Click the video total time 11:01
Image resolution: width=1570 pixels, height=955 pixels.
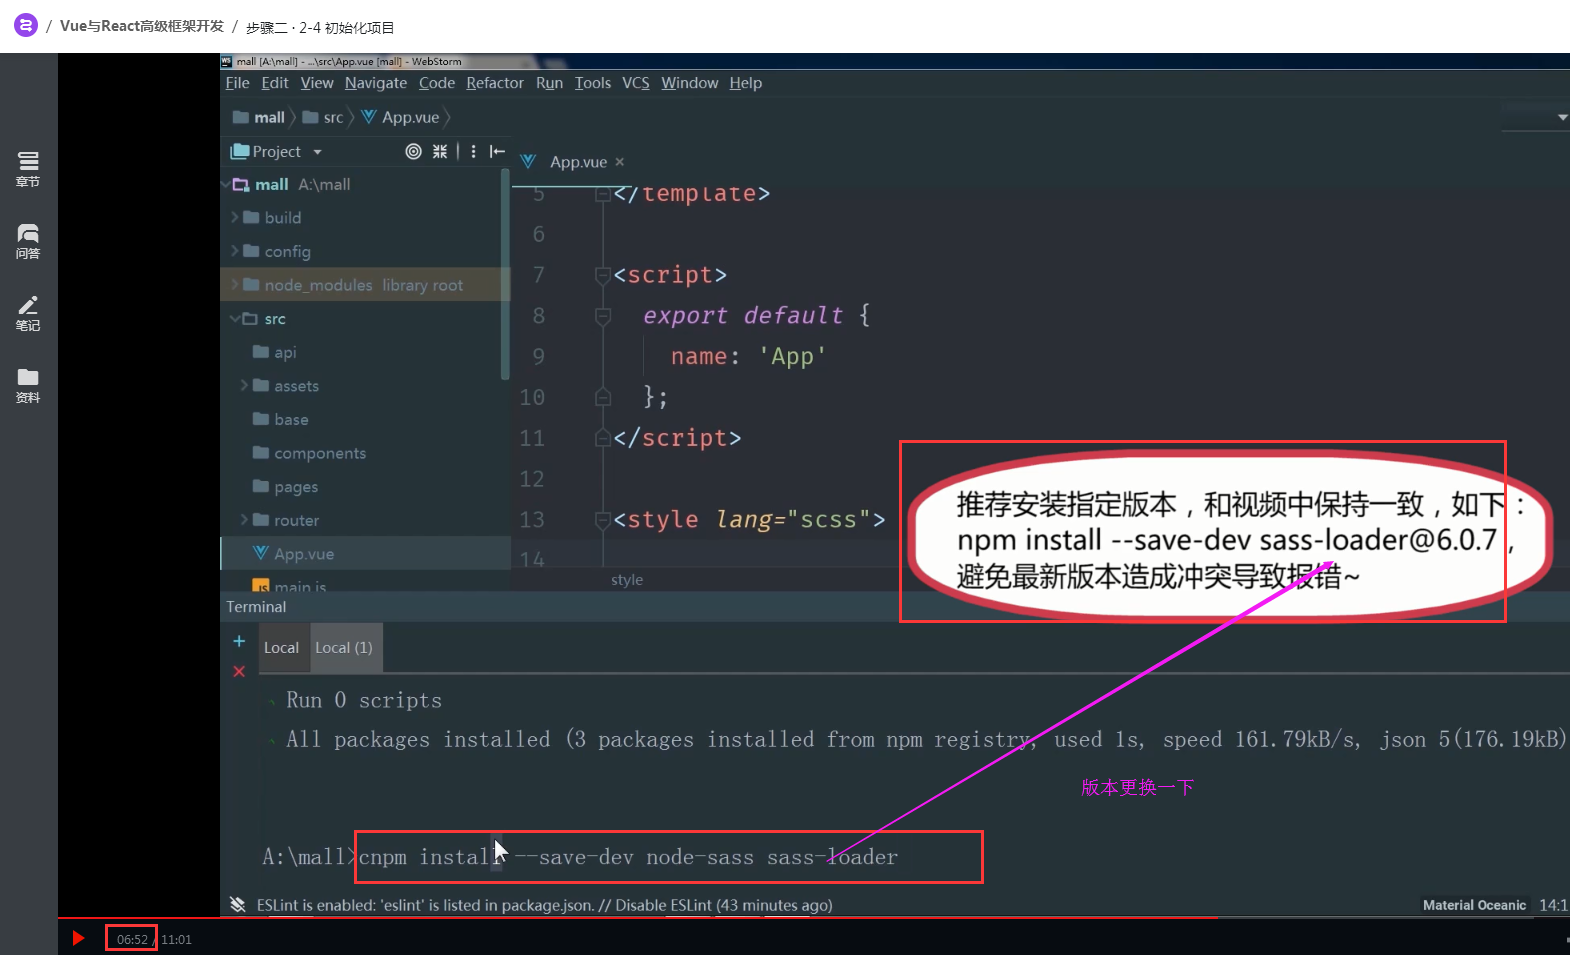coord(176,939)
